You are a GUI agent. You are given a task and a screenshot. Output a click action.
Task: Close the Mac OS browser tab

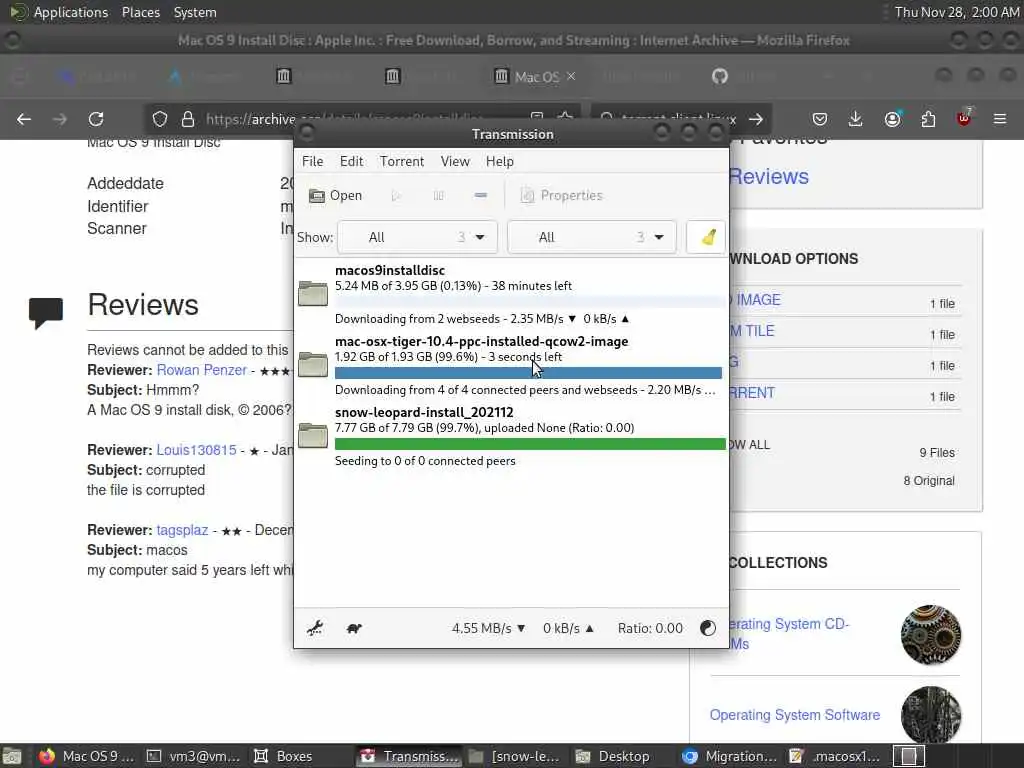coord(571,76)
